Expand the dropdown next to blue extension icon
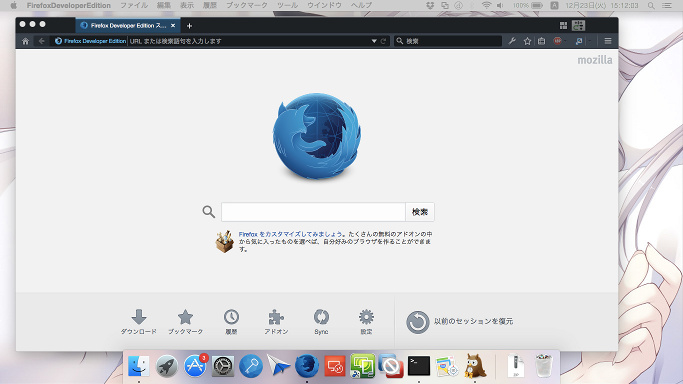683x384 pixels. click(589, 41)
